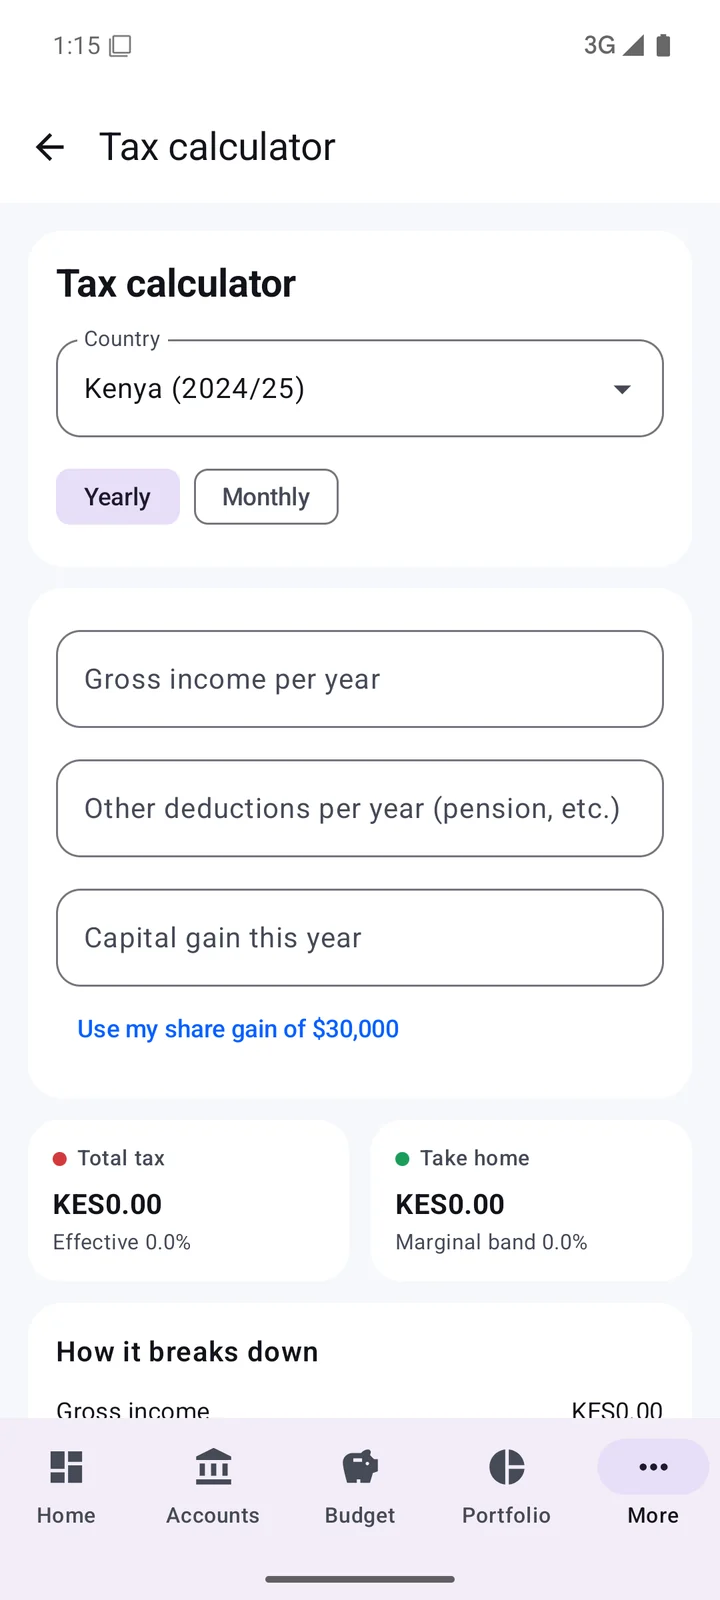Tap the More three-dots icon
Screen dimensions: 720x1600
point(653,1467)
